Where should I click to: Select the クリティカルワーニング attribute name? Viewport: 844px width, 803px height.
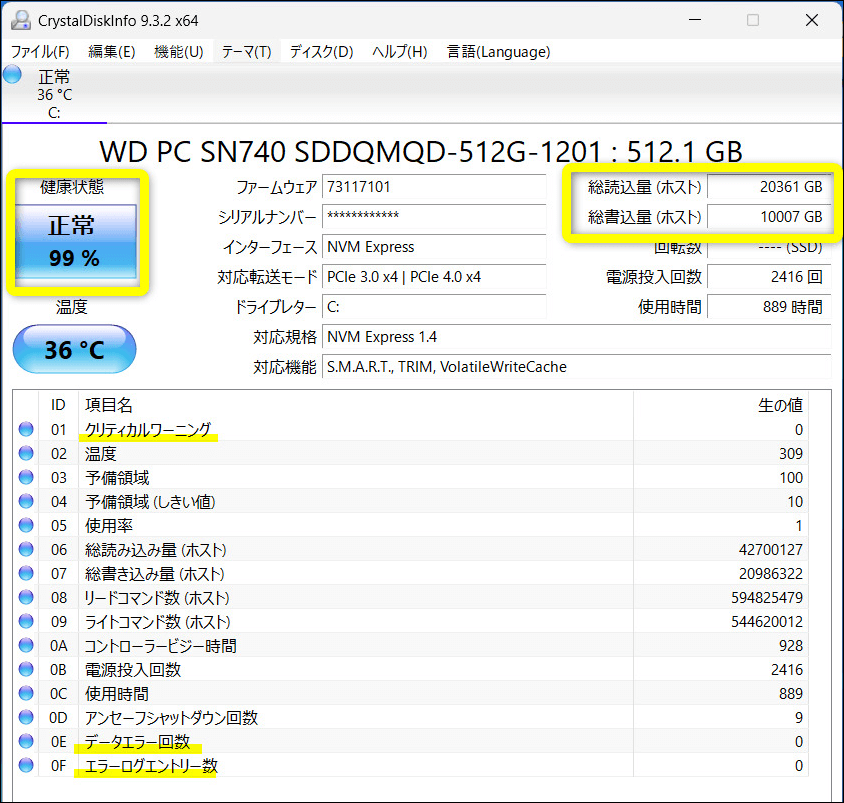[x=148, y=429]
